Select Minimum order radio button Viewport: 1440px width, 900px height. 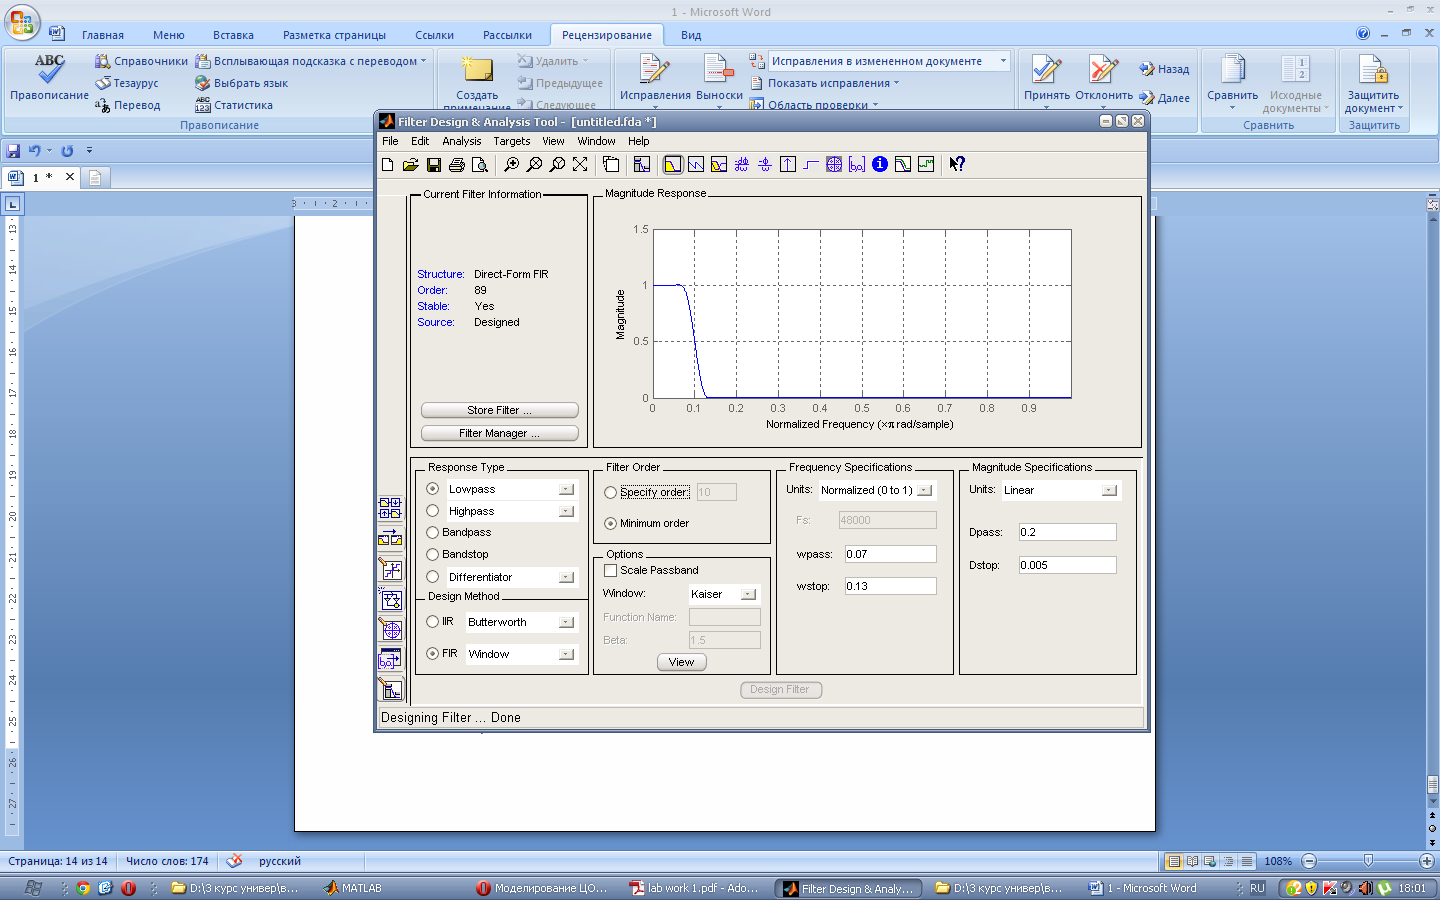click(x=610, y=524)
